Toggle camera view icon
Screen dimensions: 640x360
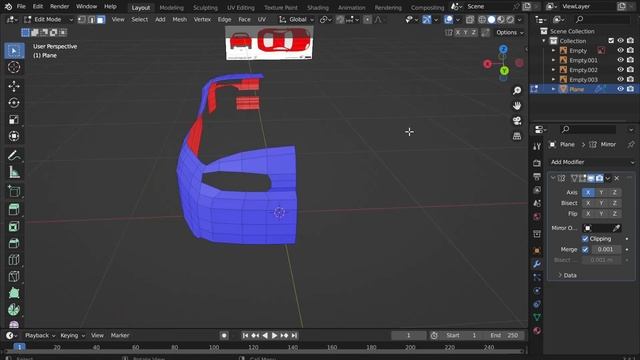[x=517, y=121]
